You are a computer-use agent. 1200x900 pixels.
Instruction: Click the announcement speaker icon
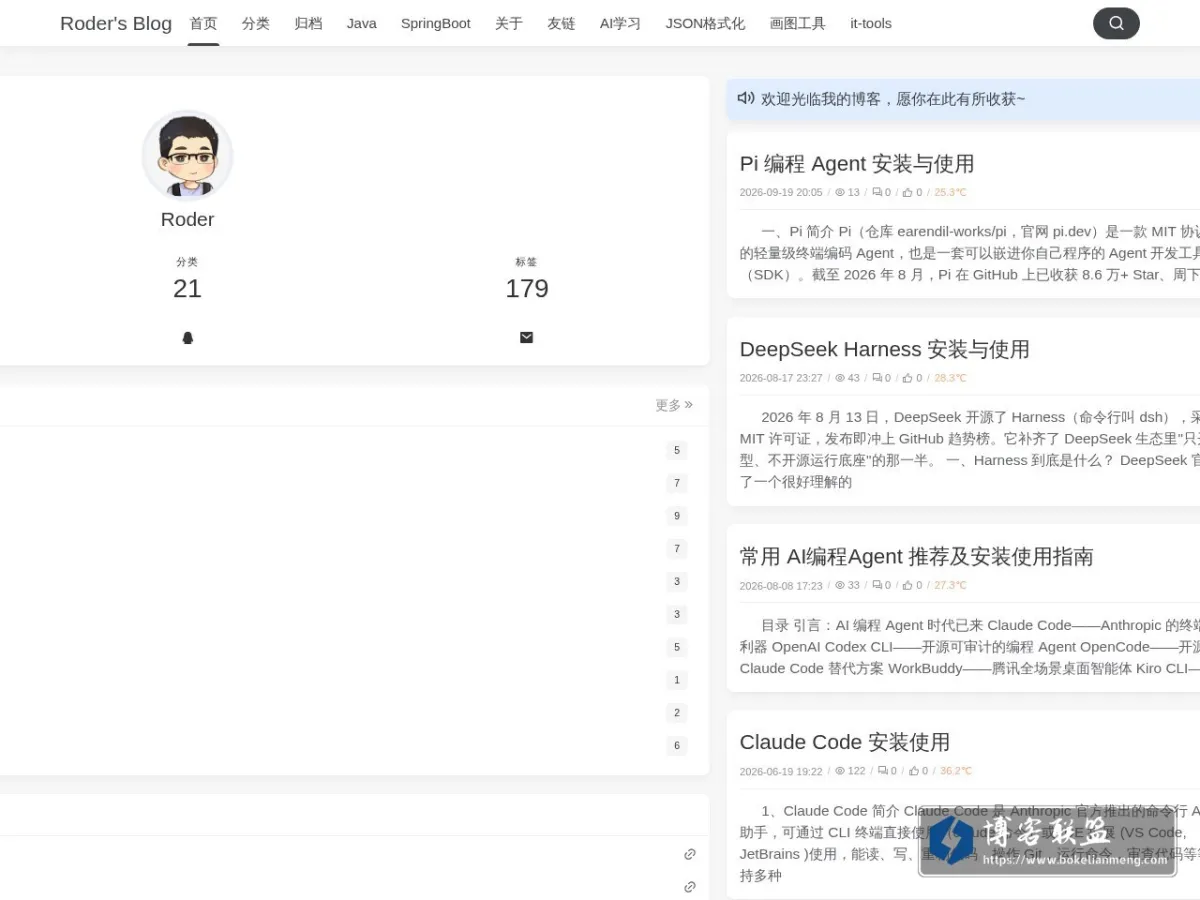[746, 98]
